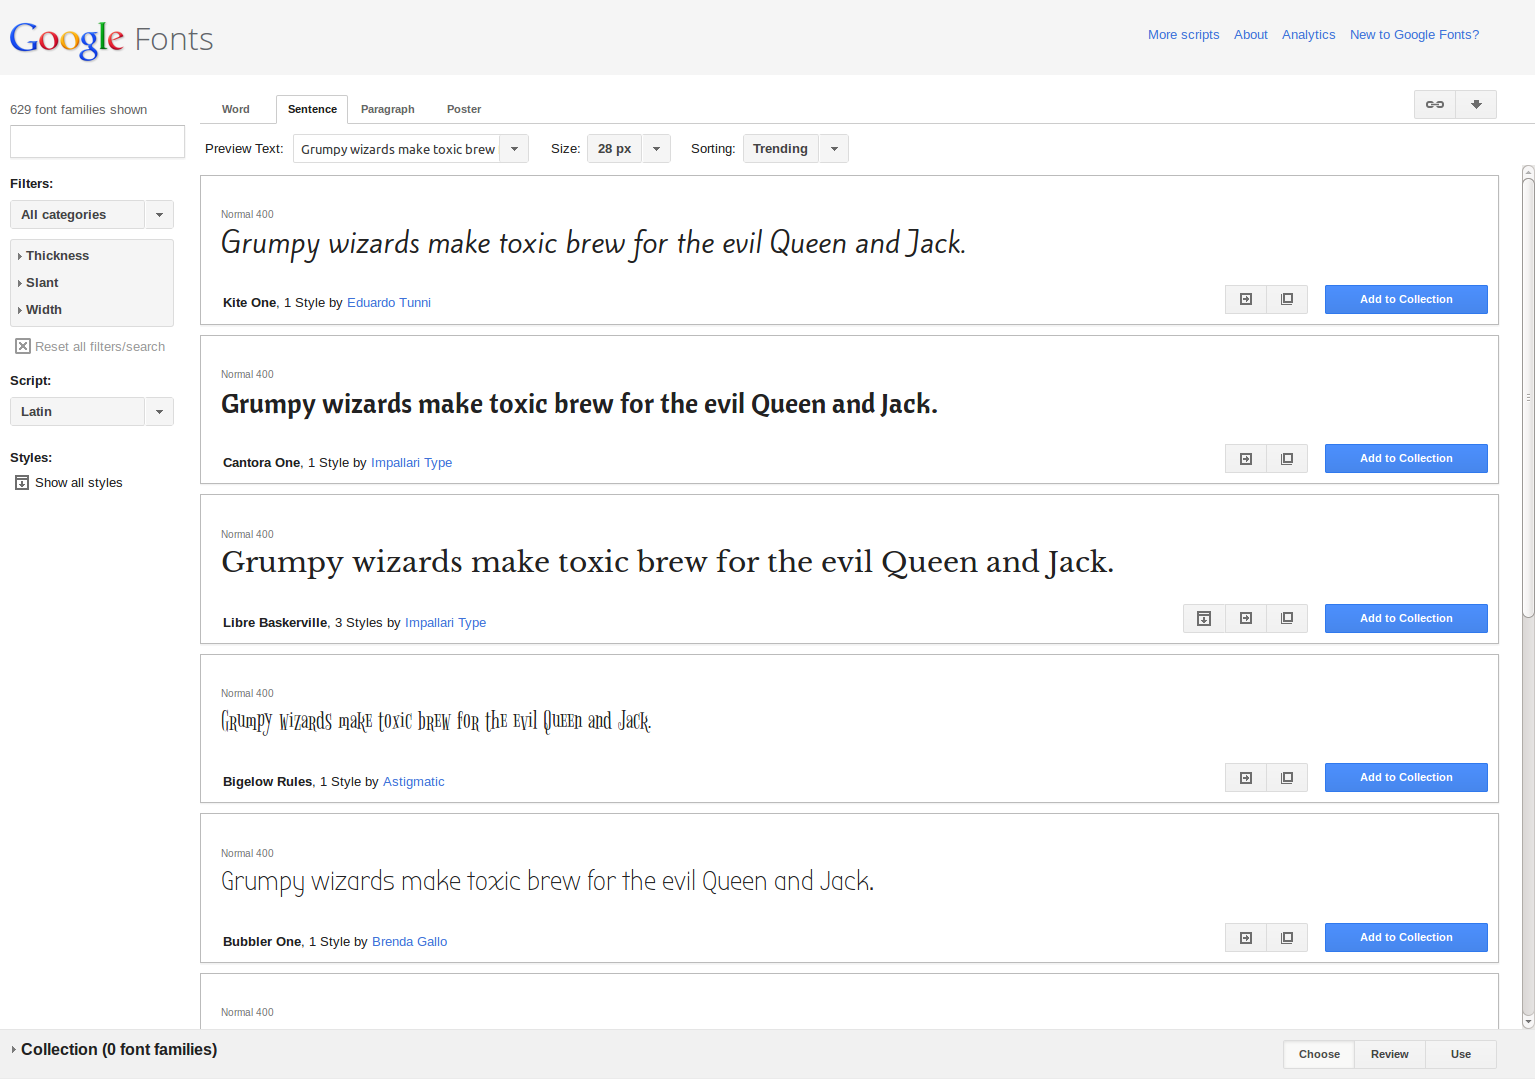Switch to the Poster tab
The width and height of the screenshot is (1535, 1079).
point(464,109)
